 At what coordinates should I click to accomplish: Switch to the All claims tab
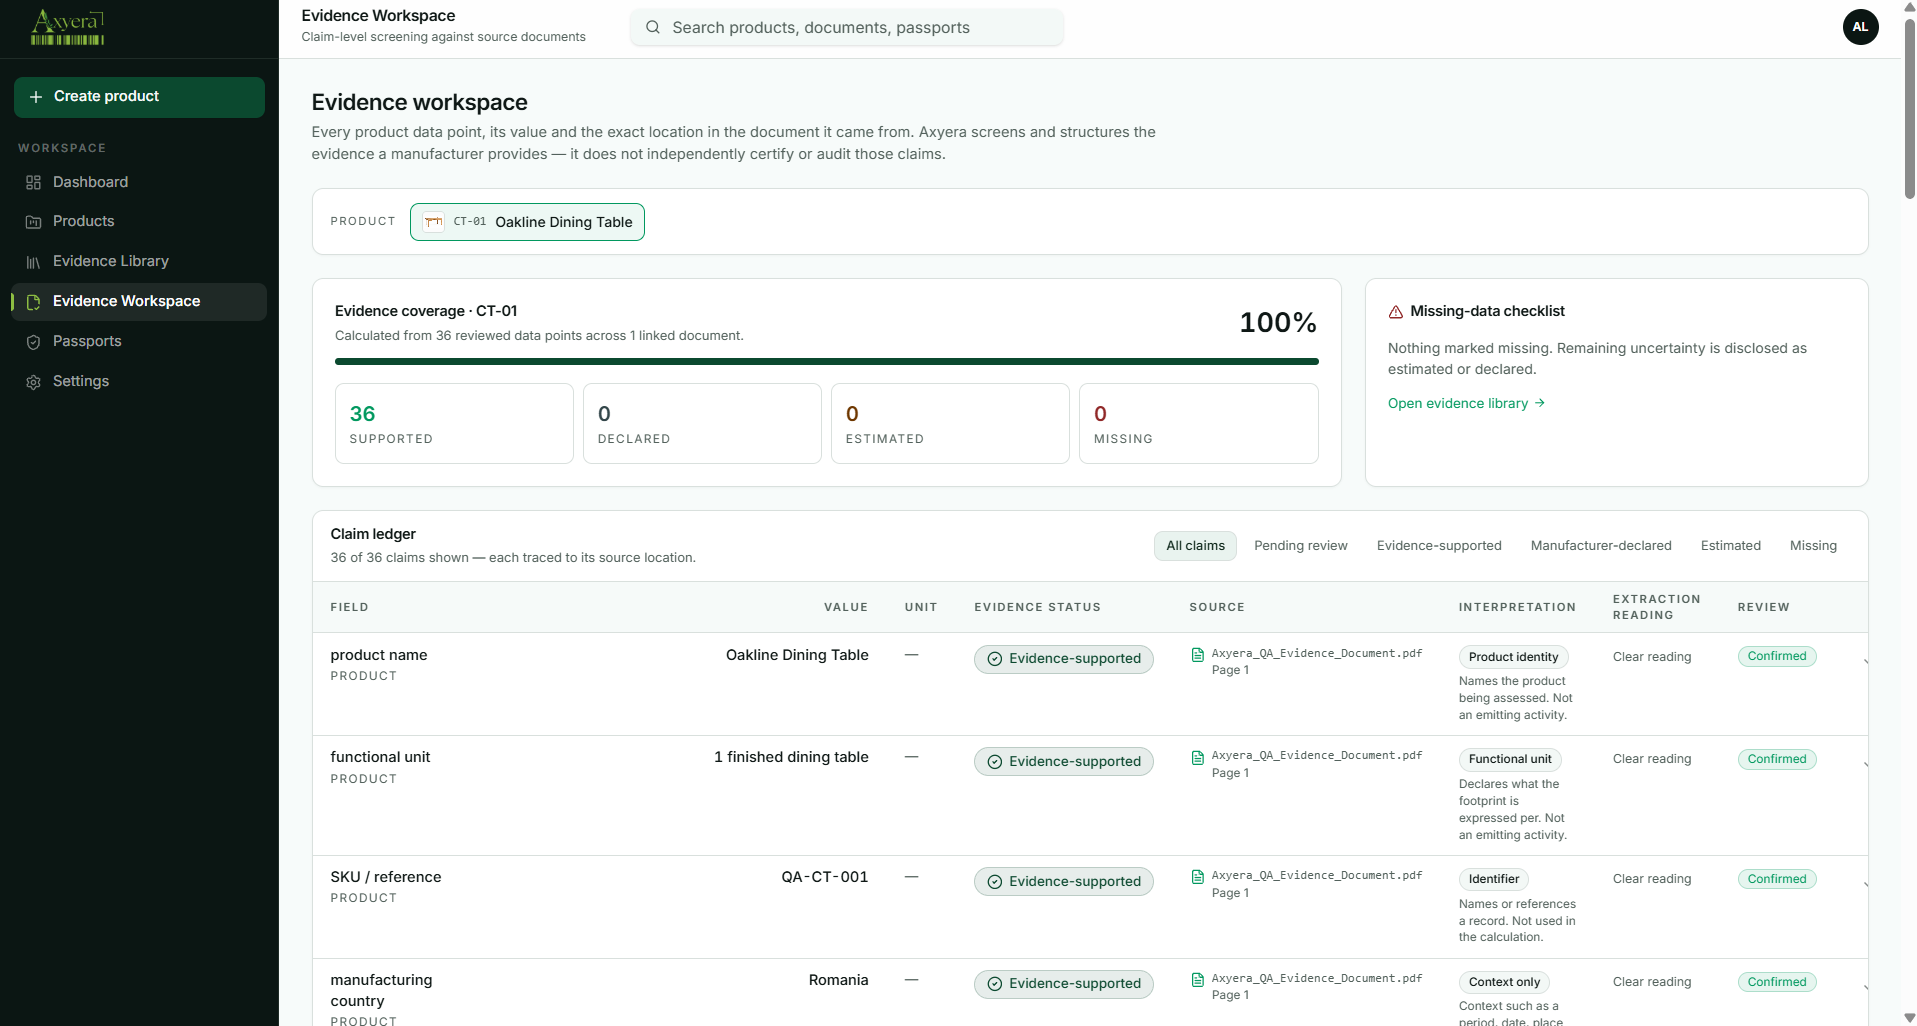click(1195, 546)
